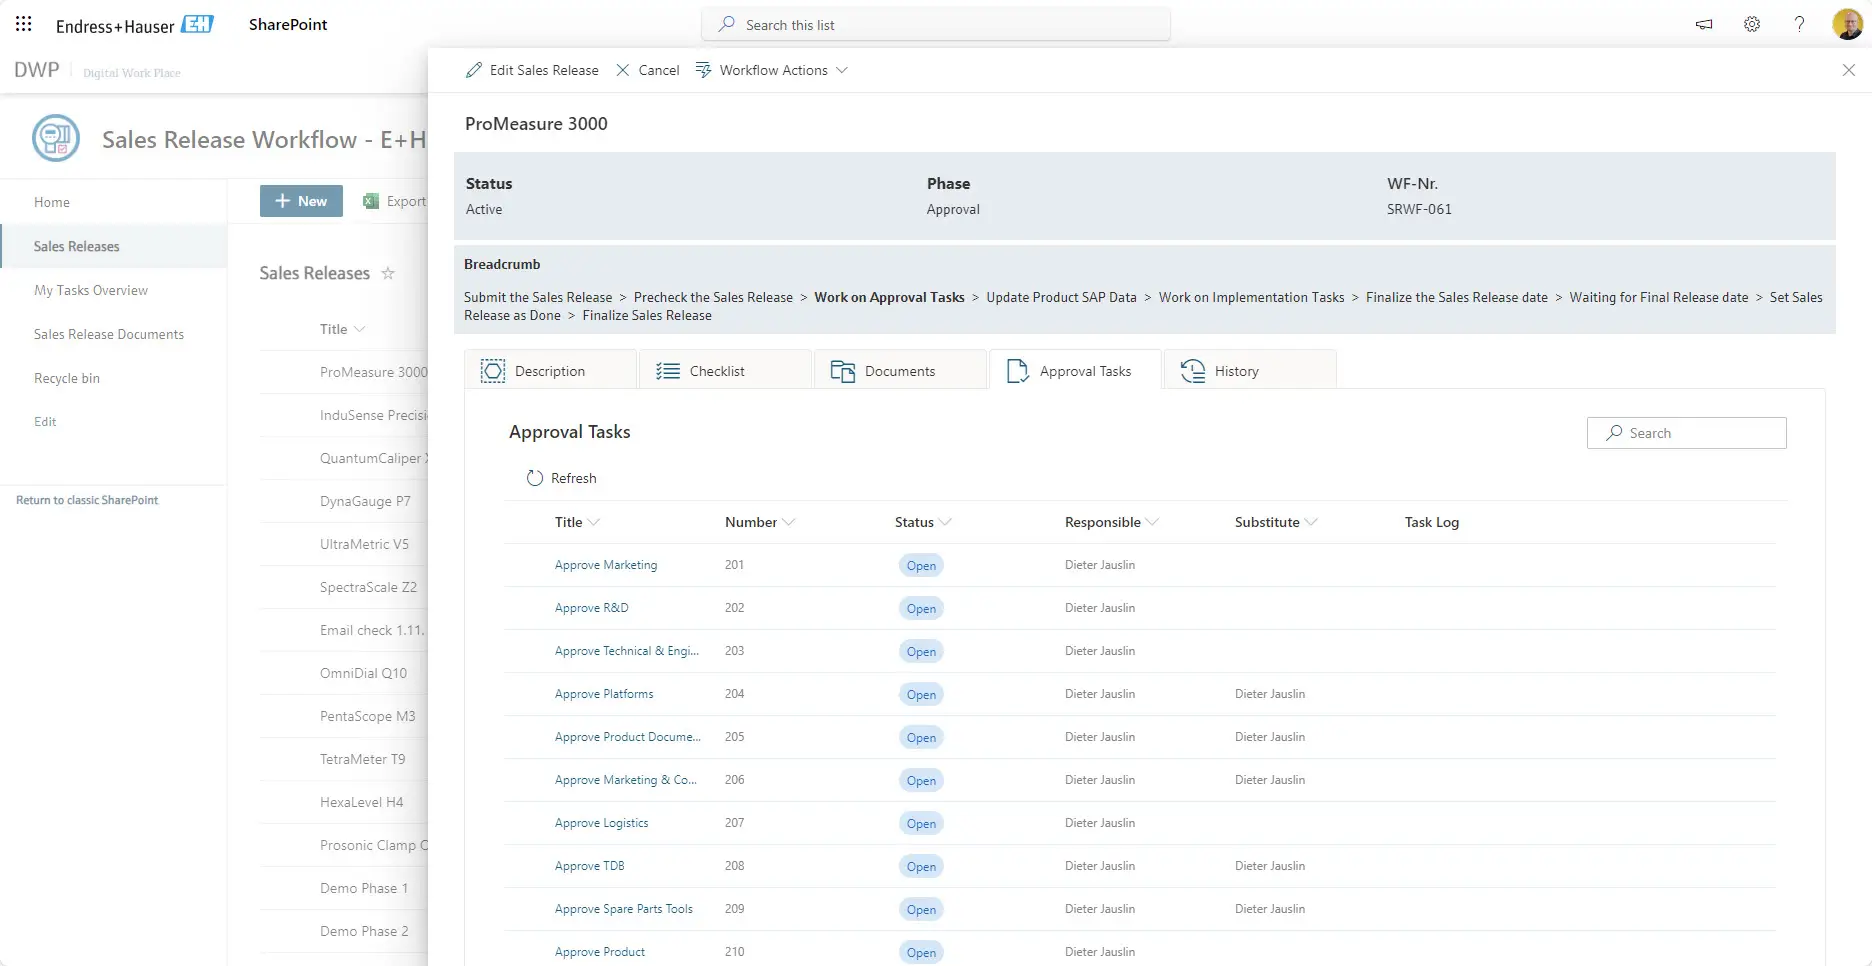Screen dimensions: 1872x966
Task: Open the Approve Marketing task link
Action: click(x=605, y=564)
